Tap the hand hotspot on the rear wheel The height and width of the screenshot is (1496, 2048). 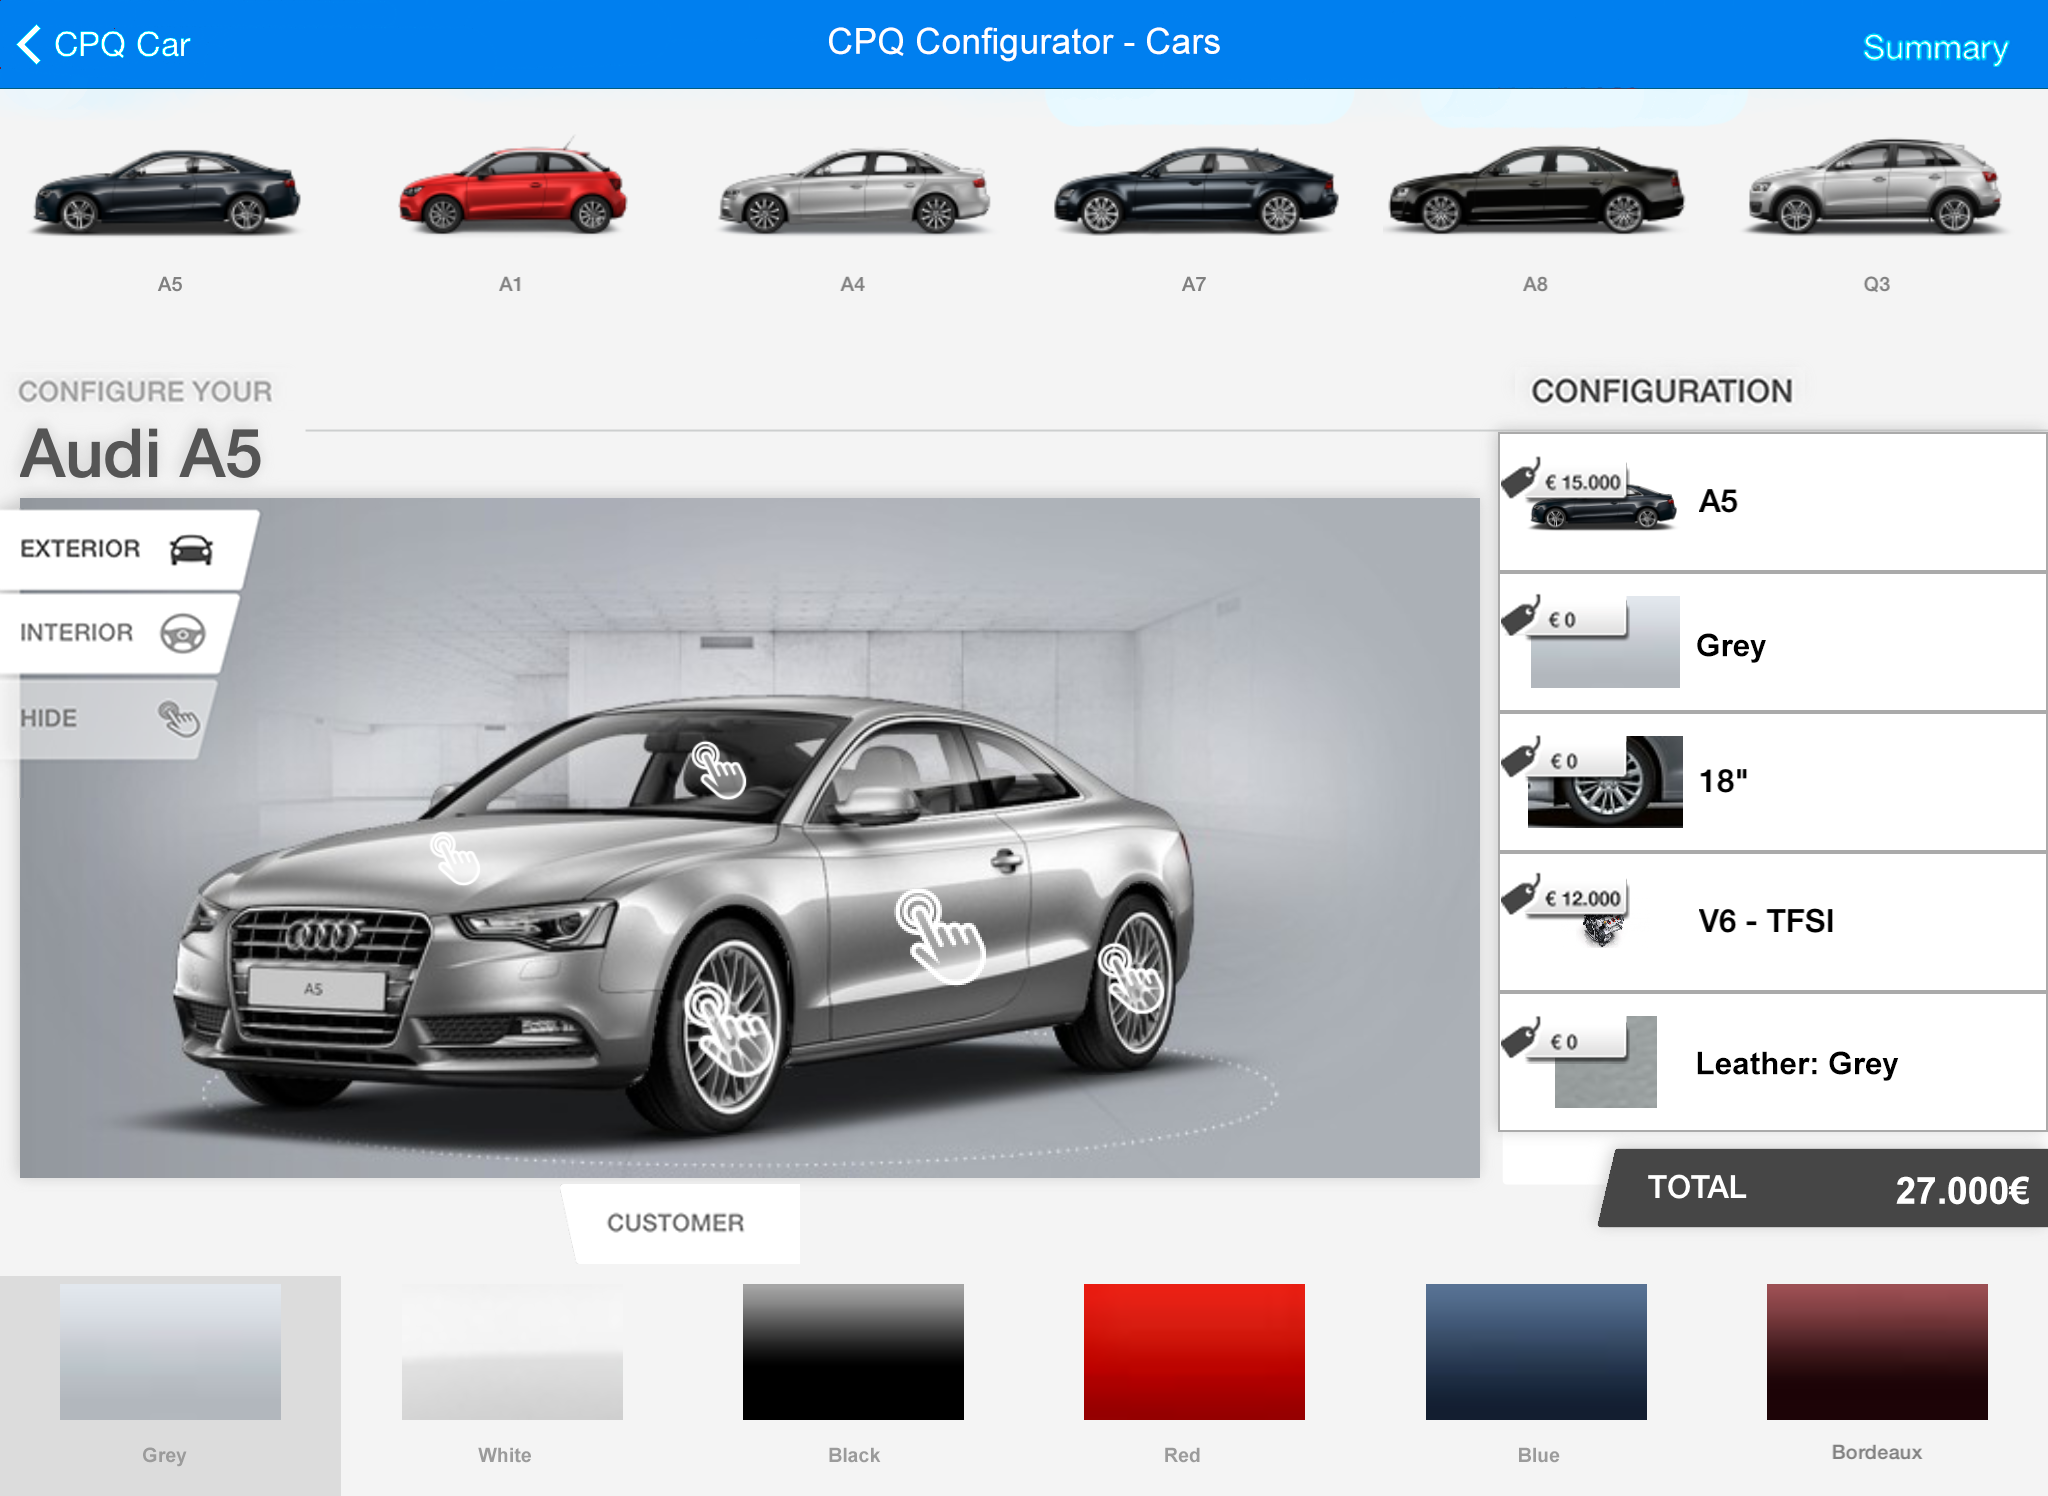pos(1130,978)
